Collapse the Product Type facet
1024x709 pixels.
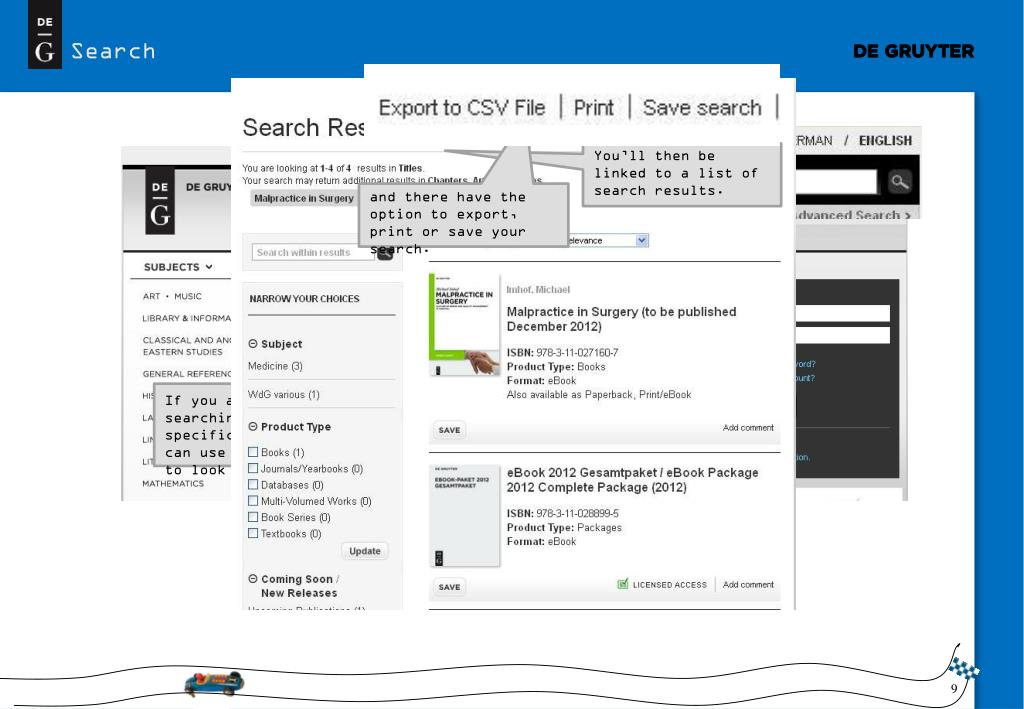253,426
